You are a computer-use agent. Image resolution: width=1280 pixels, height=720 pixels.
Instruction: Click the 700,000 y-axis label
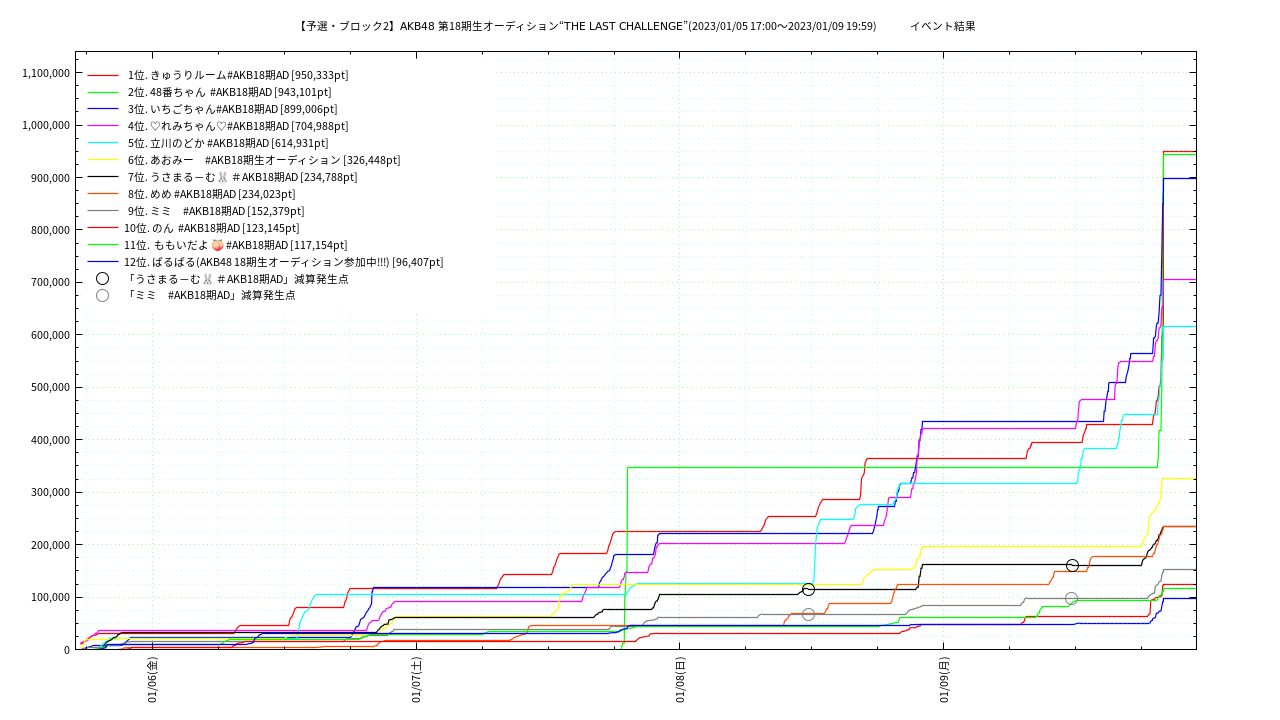[x=51, y=282]
